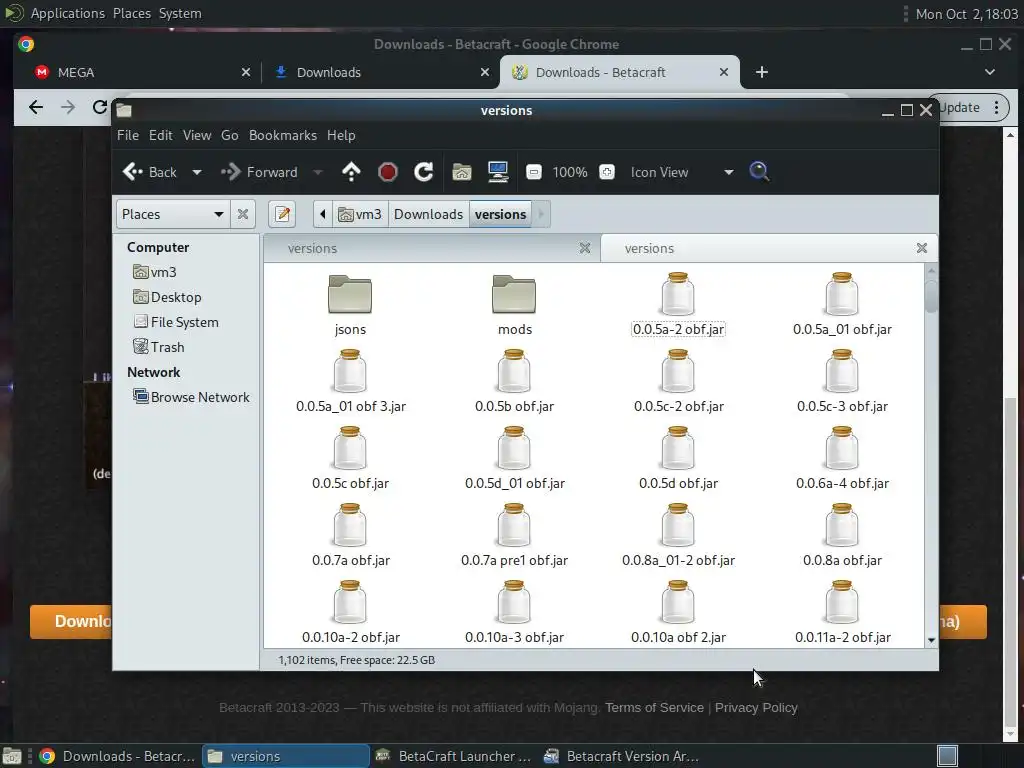Open the Bookmarks menu
Image resolution: width=1024 pixels, height=768 pixels.
tap(283, 135)
